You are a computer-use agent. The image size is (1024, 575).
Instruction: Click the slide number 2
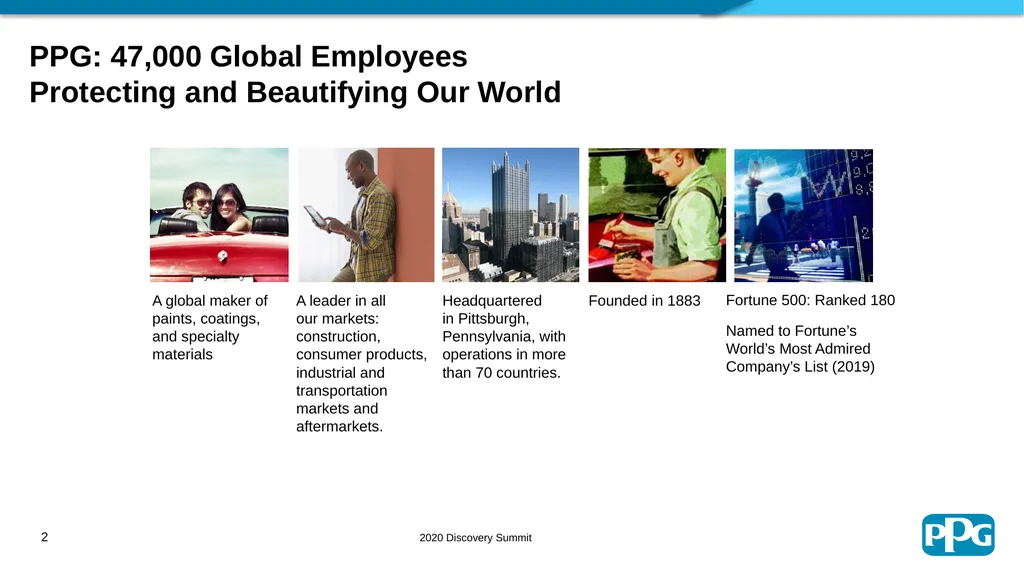[x=44, y=537]
